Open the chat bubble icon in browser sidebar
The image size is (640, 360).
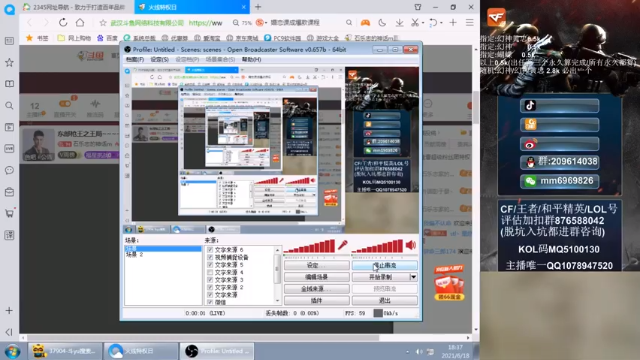coord(9,170)
